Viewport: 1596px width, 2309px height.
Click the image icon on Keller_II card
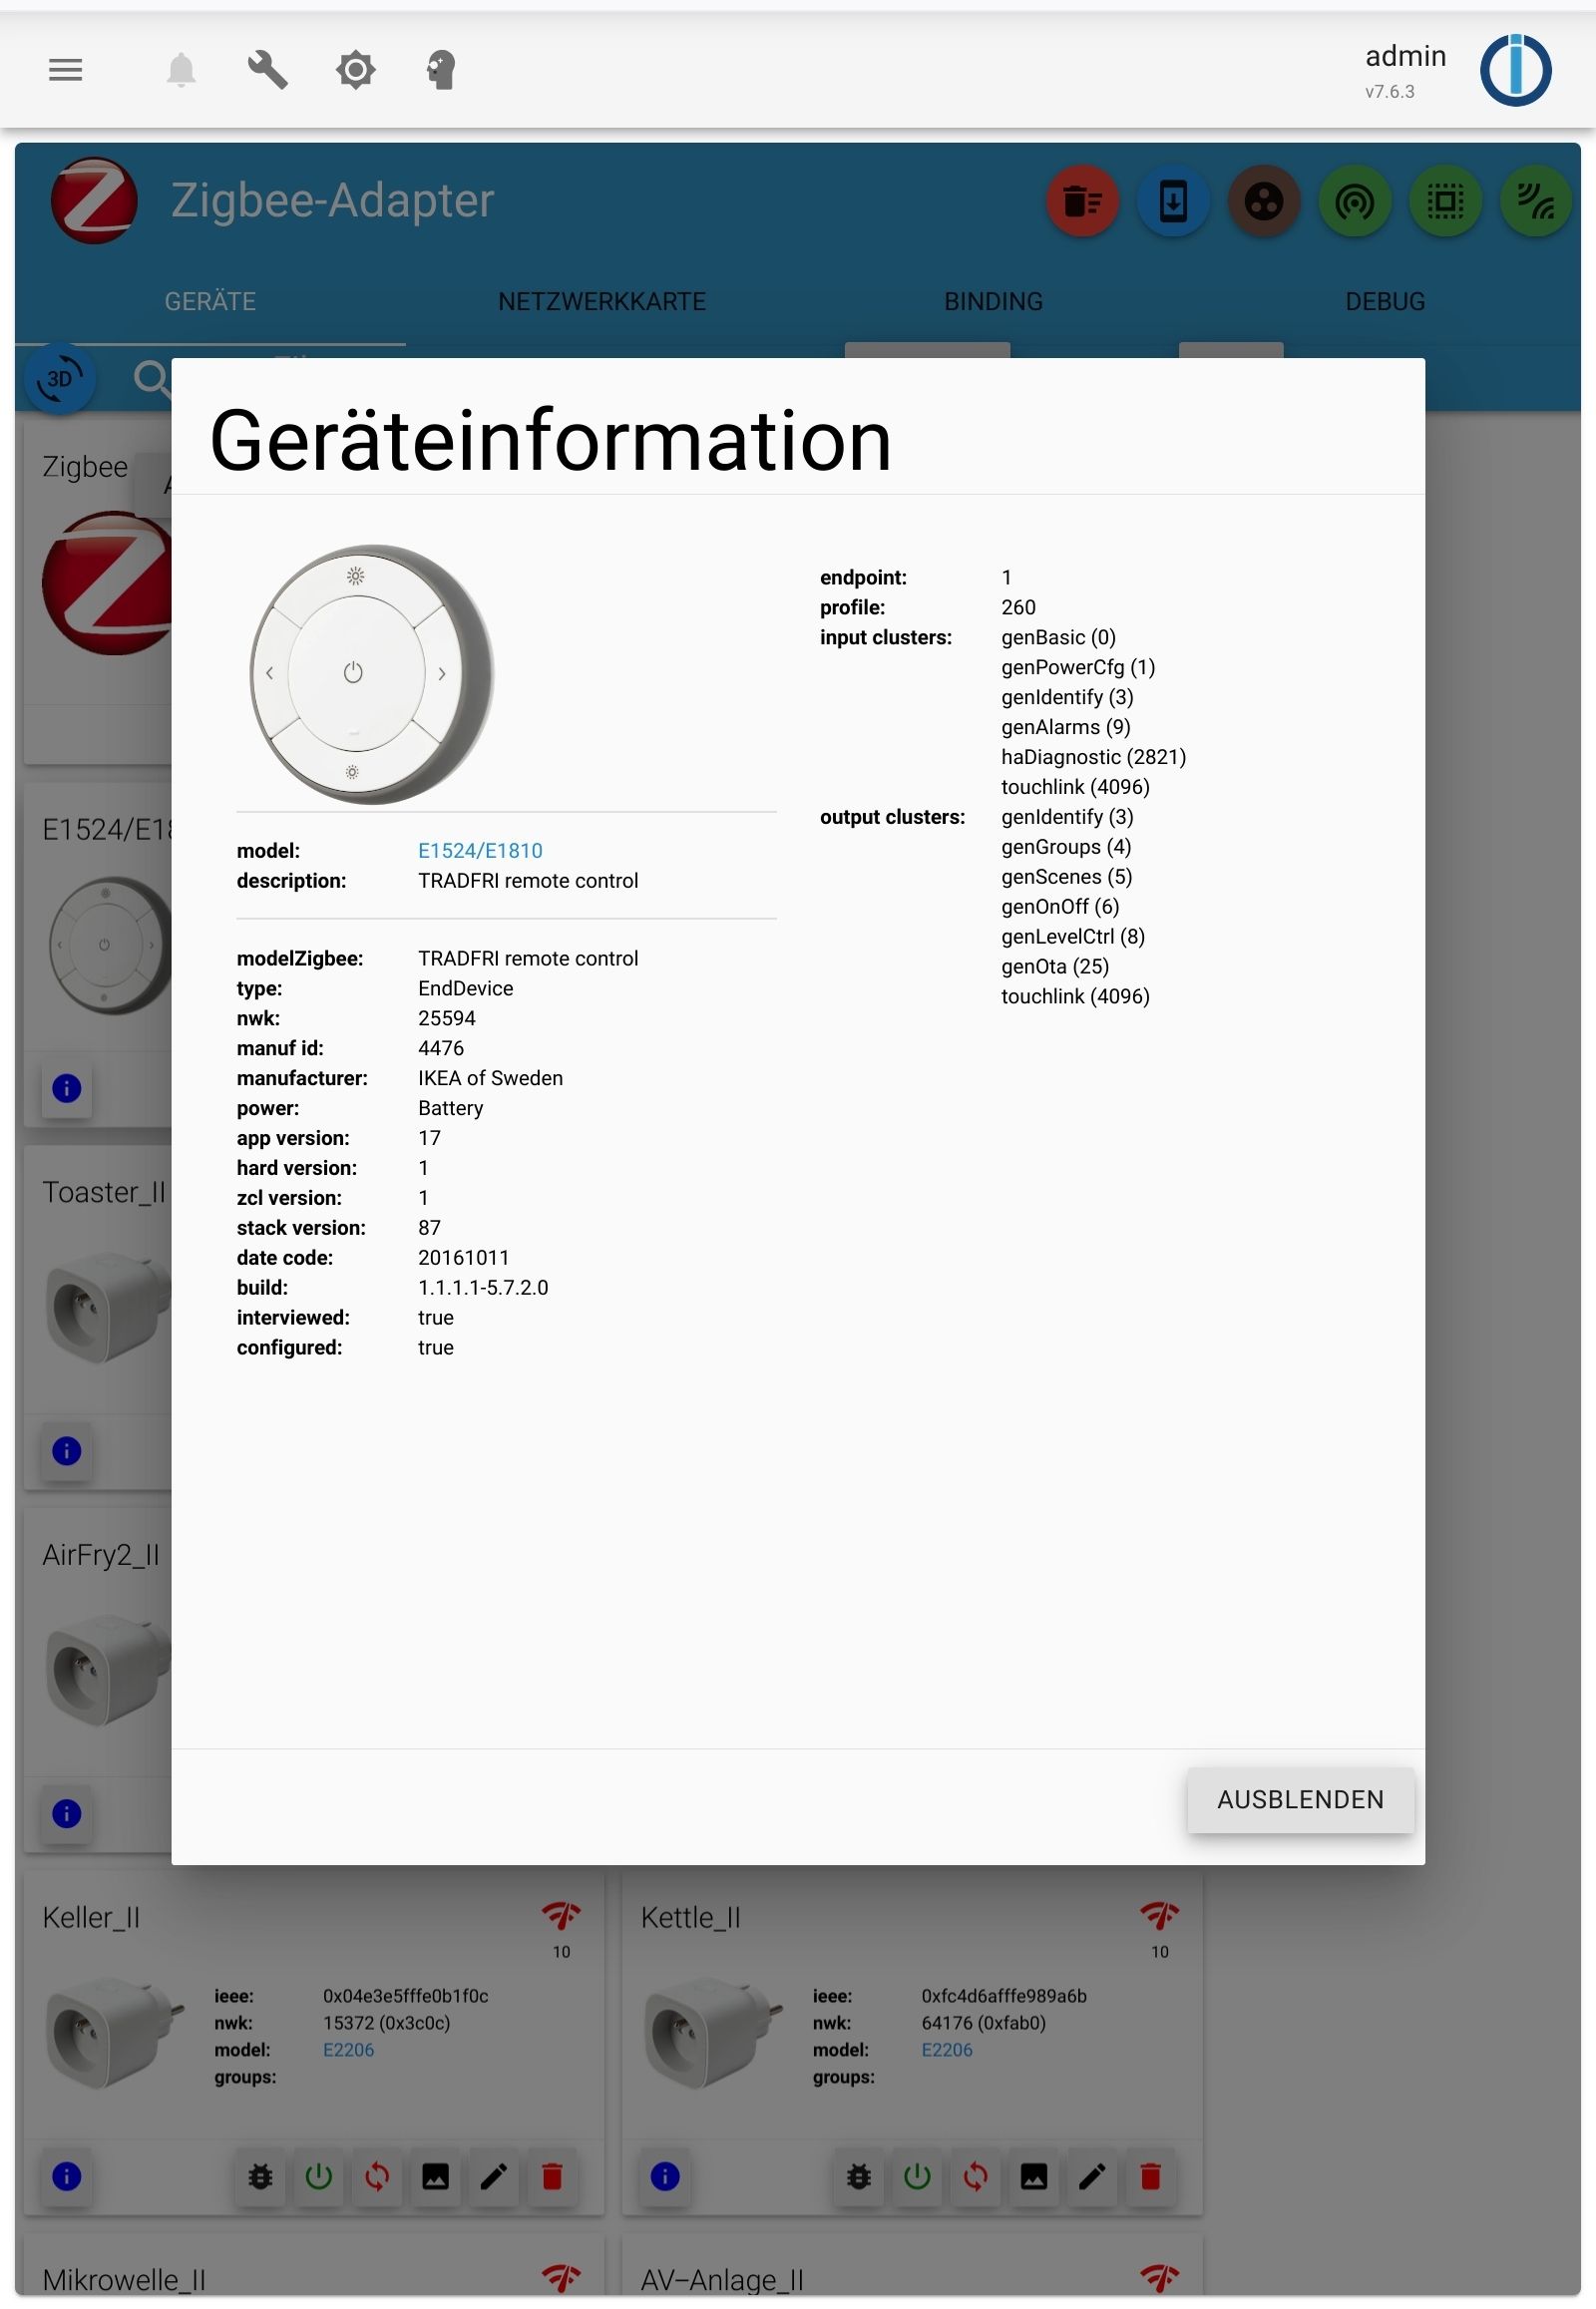(435, 2177)
